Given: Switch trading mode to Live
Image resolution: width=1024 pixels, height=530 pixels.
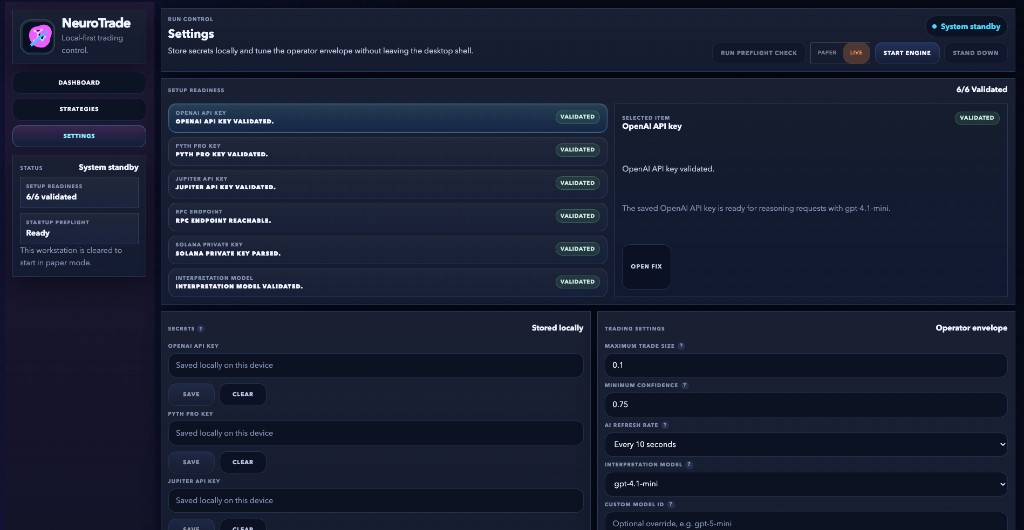Looking at the screenshot, I should tap(856, 53).
